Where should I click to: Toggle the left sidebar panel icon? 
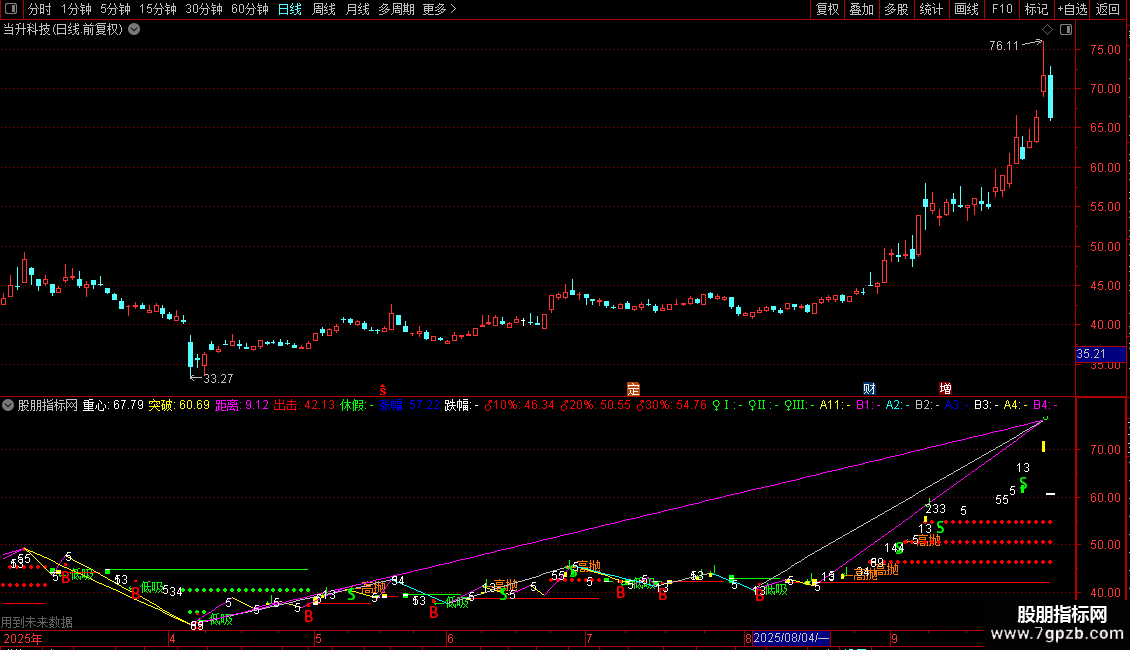pyautogui.click(x=11, y=9)
